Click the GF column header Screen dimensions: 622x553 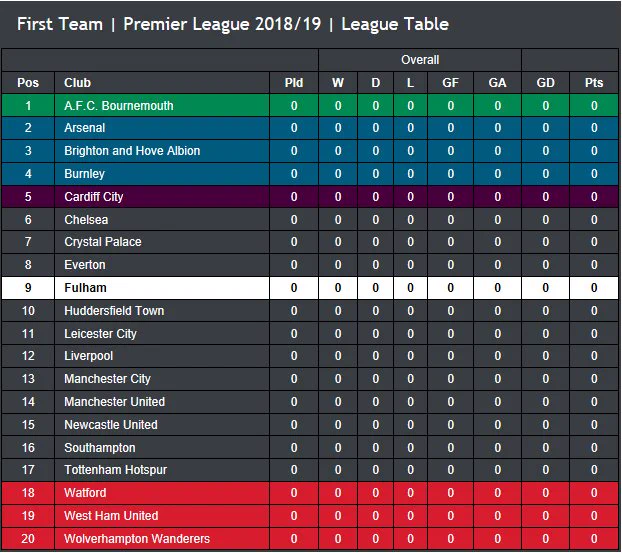pos(450,83)
